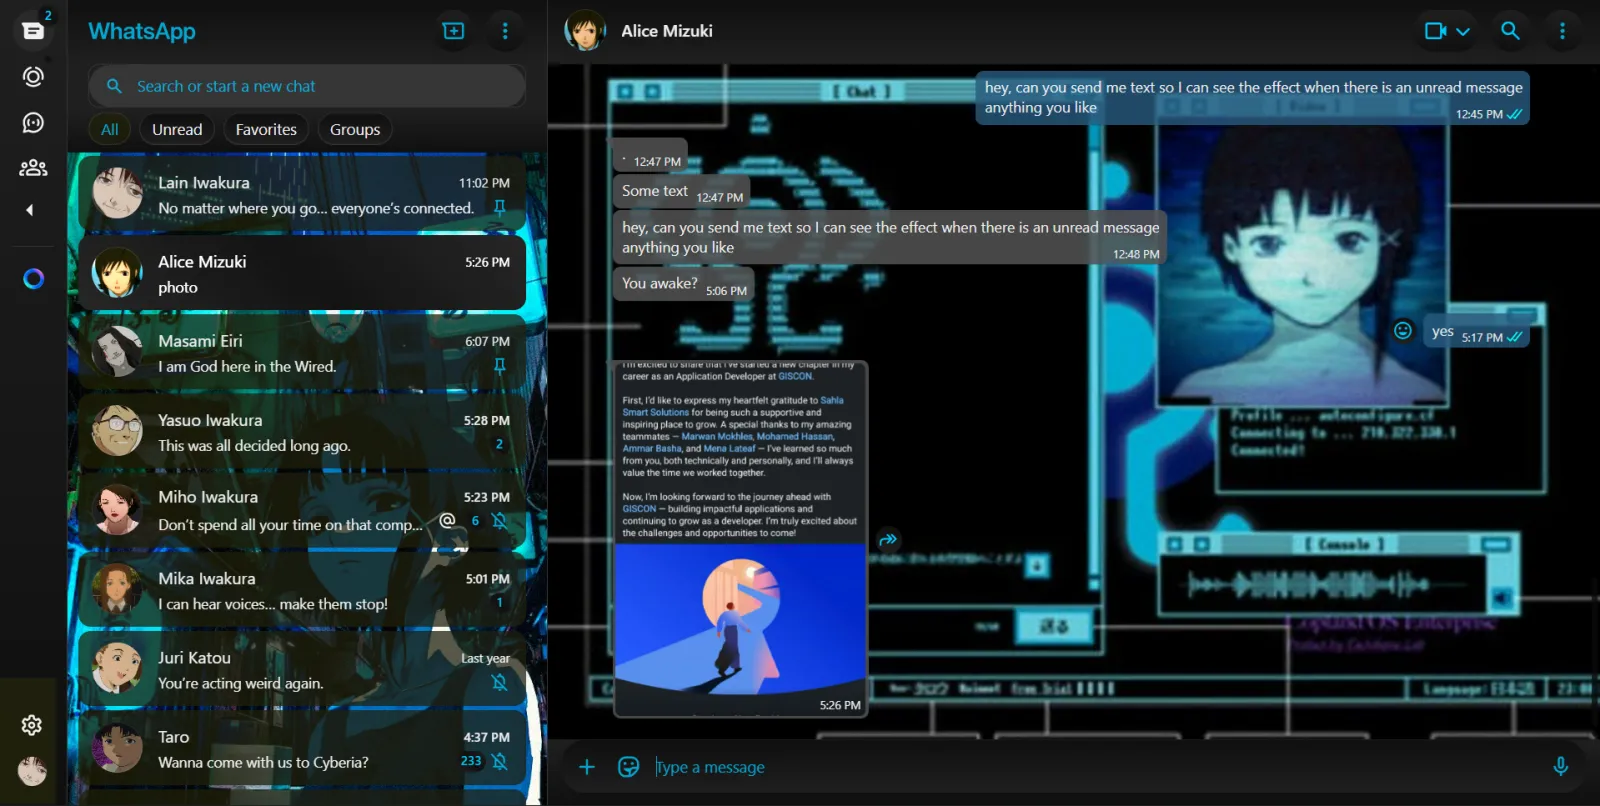Start a video call with Alice Mizuki
This screenshot has height=806, width=1600.
pyautogui.click(x=1436, y=31)
